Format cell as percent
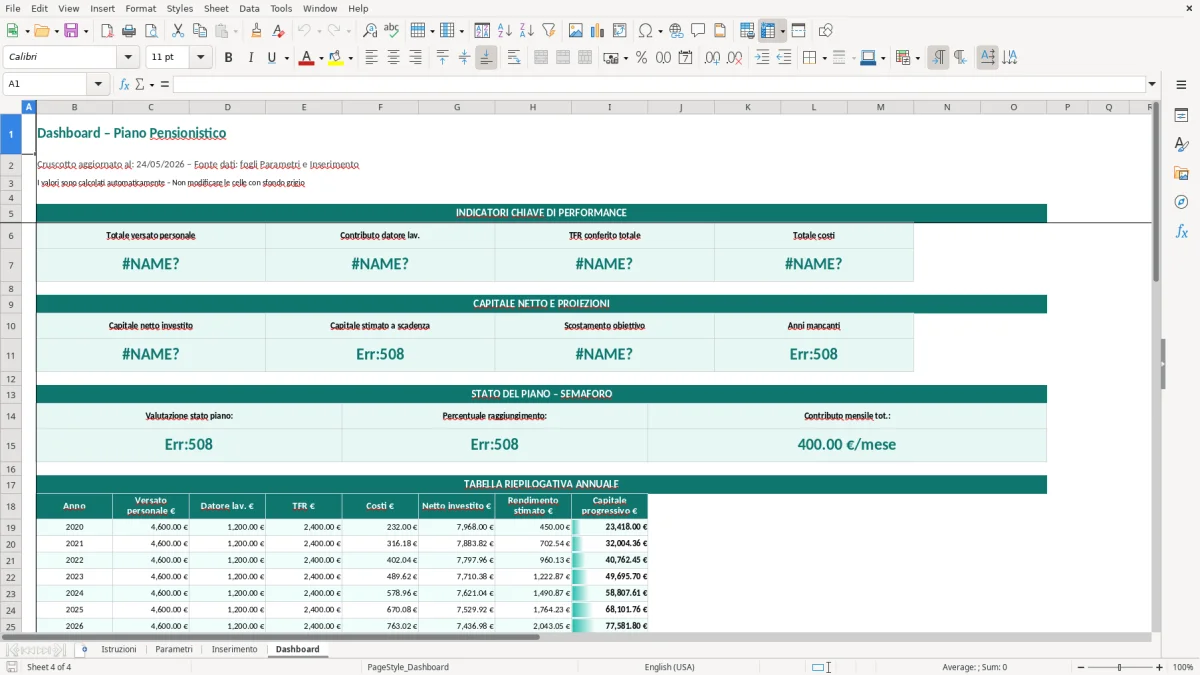 click(641, 58)
